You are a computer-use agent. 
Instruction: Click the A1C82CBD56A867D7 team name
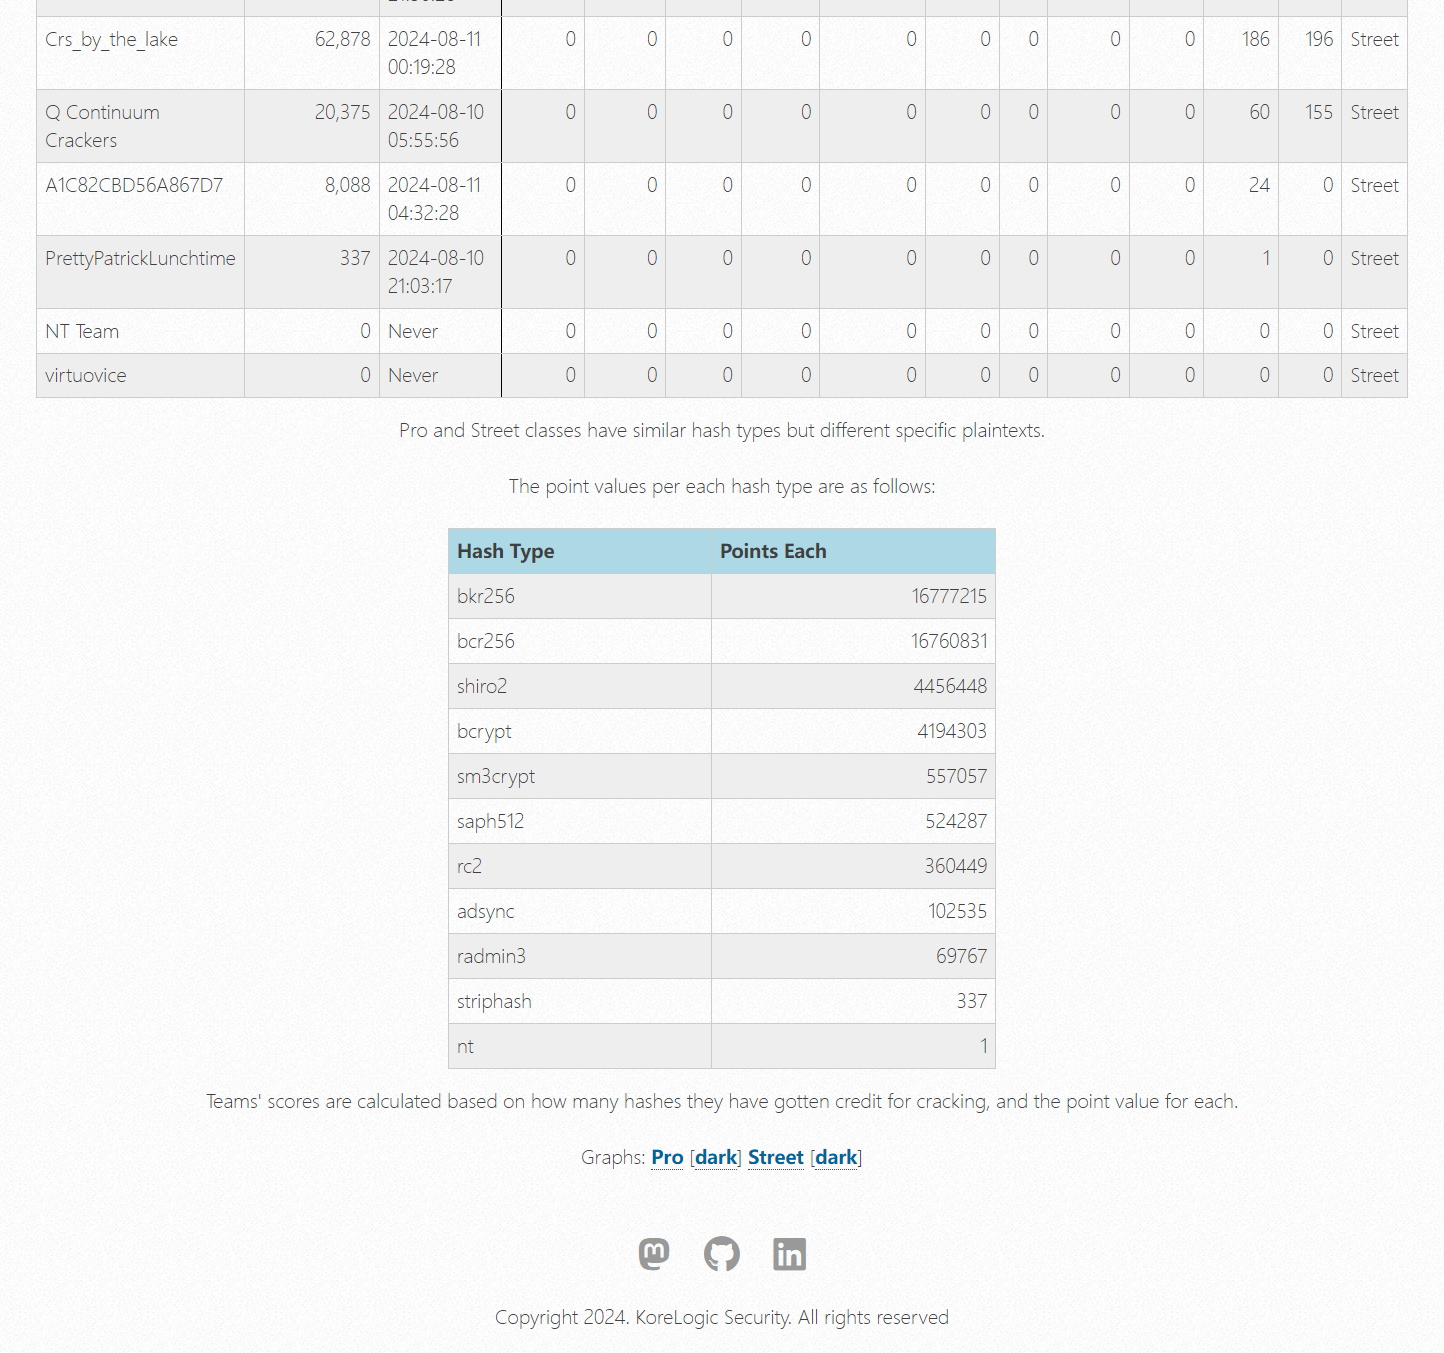[x=134, y=186]
